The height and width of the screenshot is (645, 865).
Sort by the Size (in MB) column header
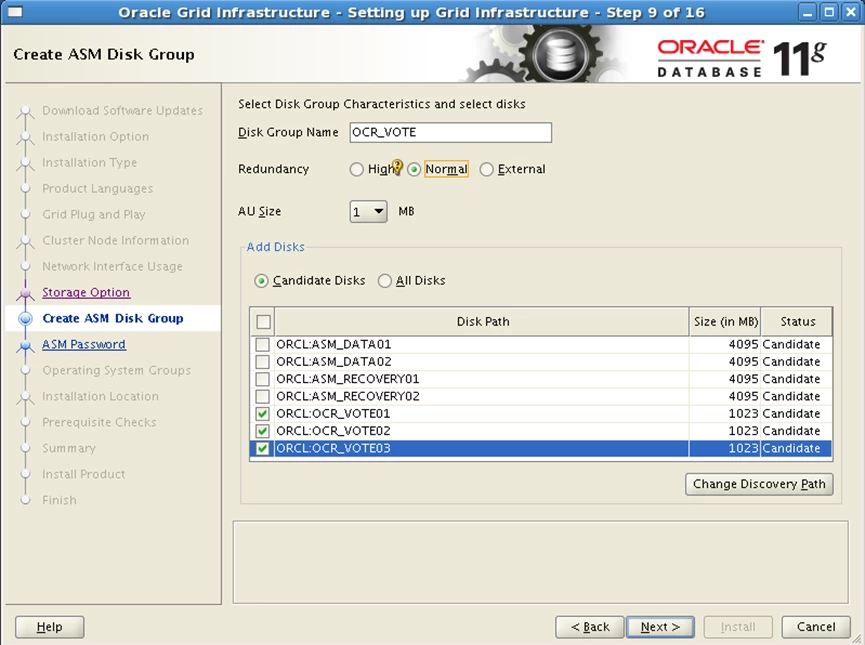(725, 322)
